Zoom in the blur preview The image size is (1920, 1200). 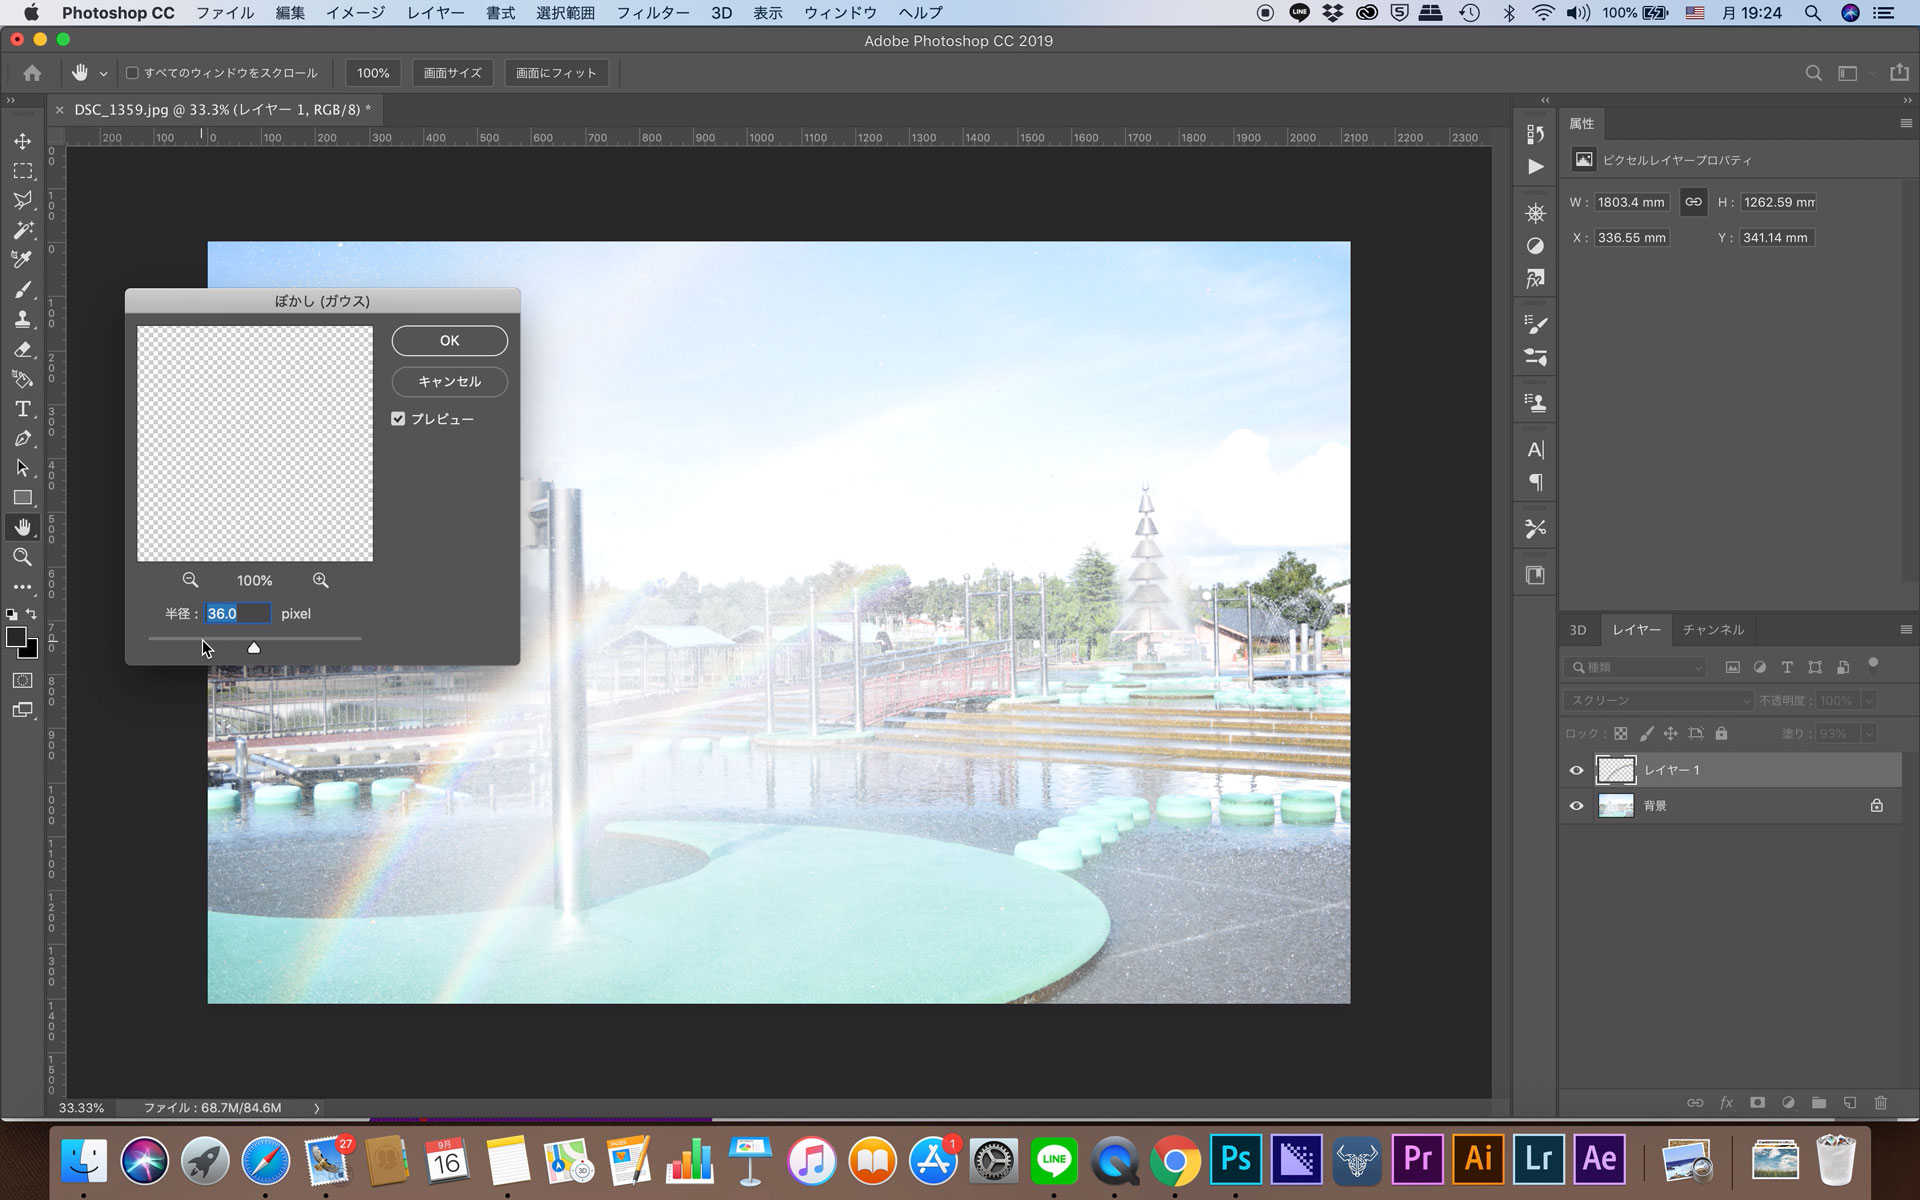click(x=320, y=580)
